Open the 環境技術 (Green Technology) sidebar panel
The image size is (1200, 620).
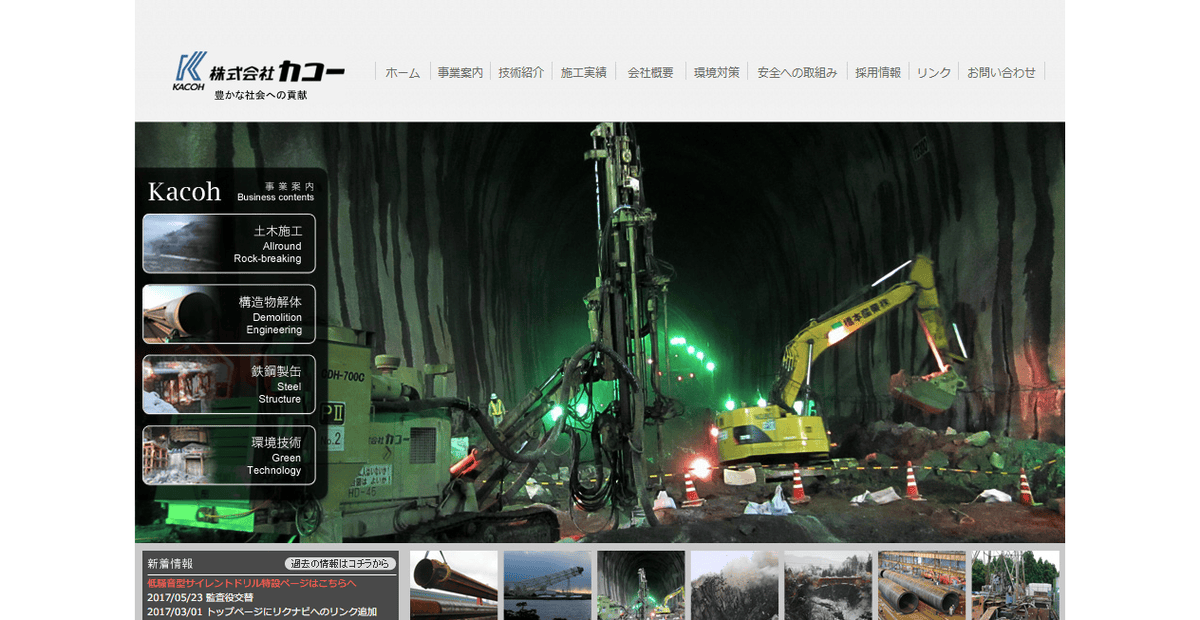(228, 455)
